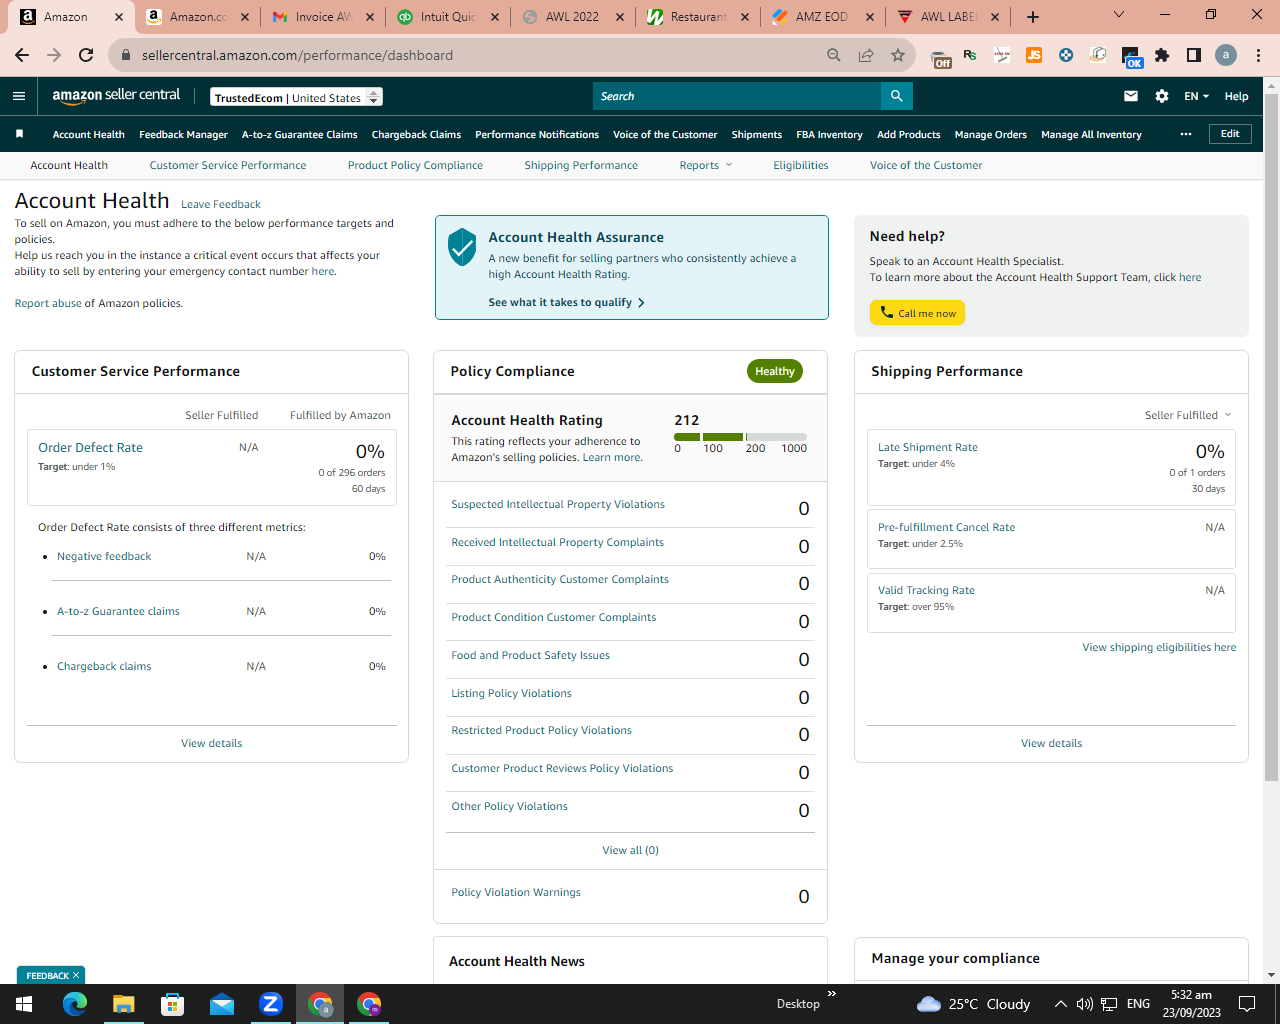Open the Chrome Extensions puzzle icon

(1162, 55)
